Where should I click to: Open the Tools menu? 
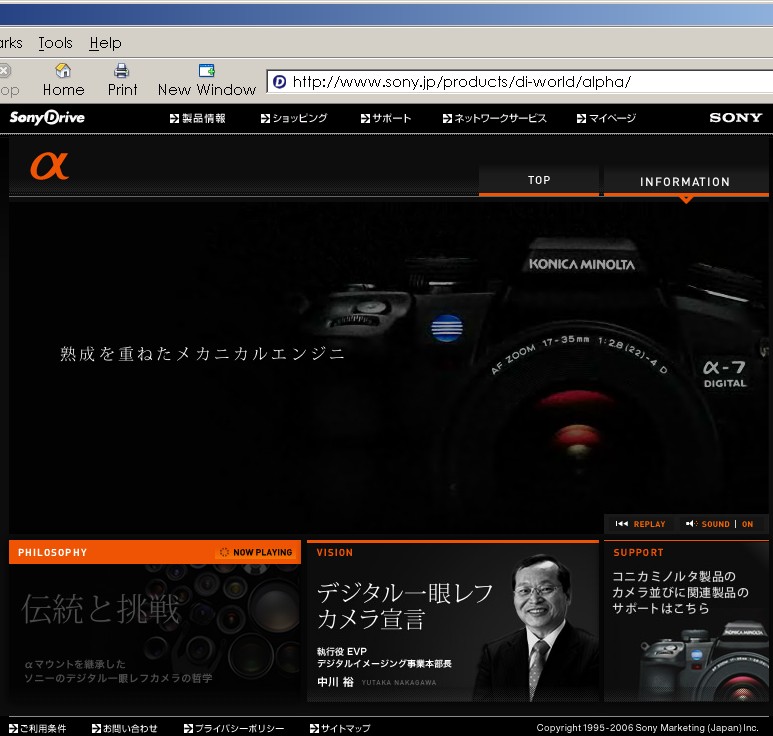(x=56, y=43)
